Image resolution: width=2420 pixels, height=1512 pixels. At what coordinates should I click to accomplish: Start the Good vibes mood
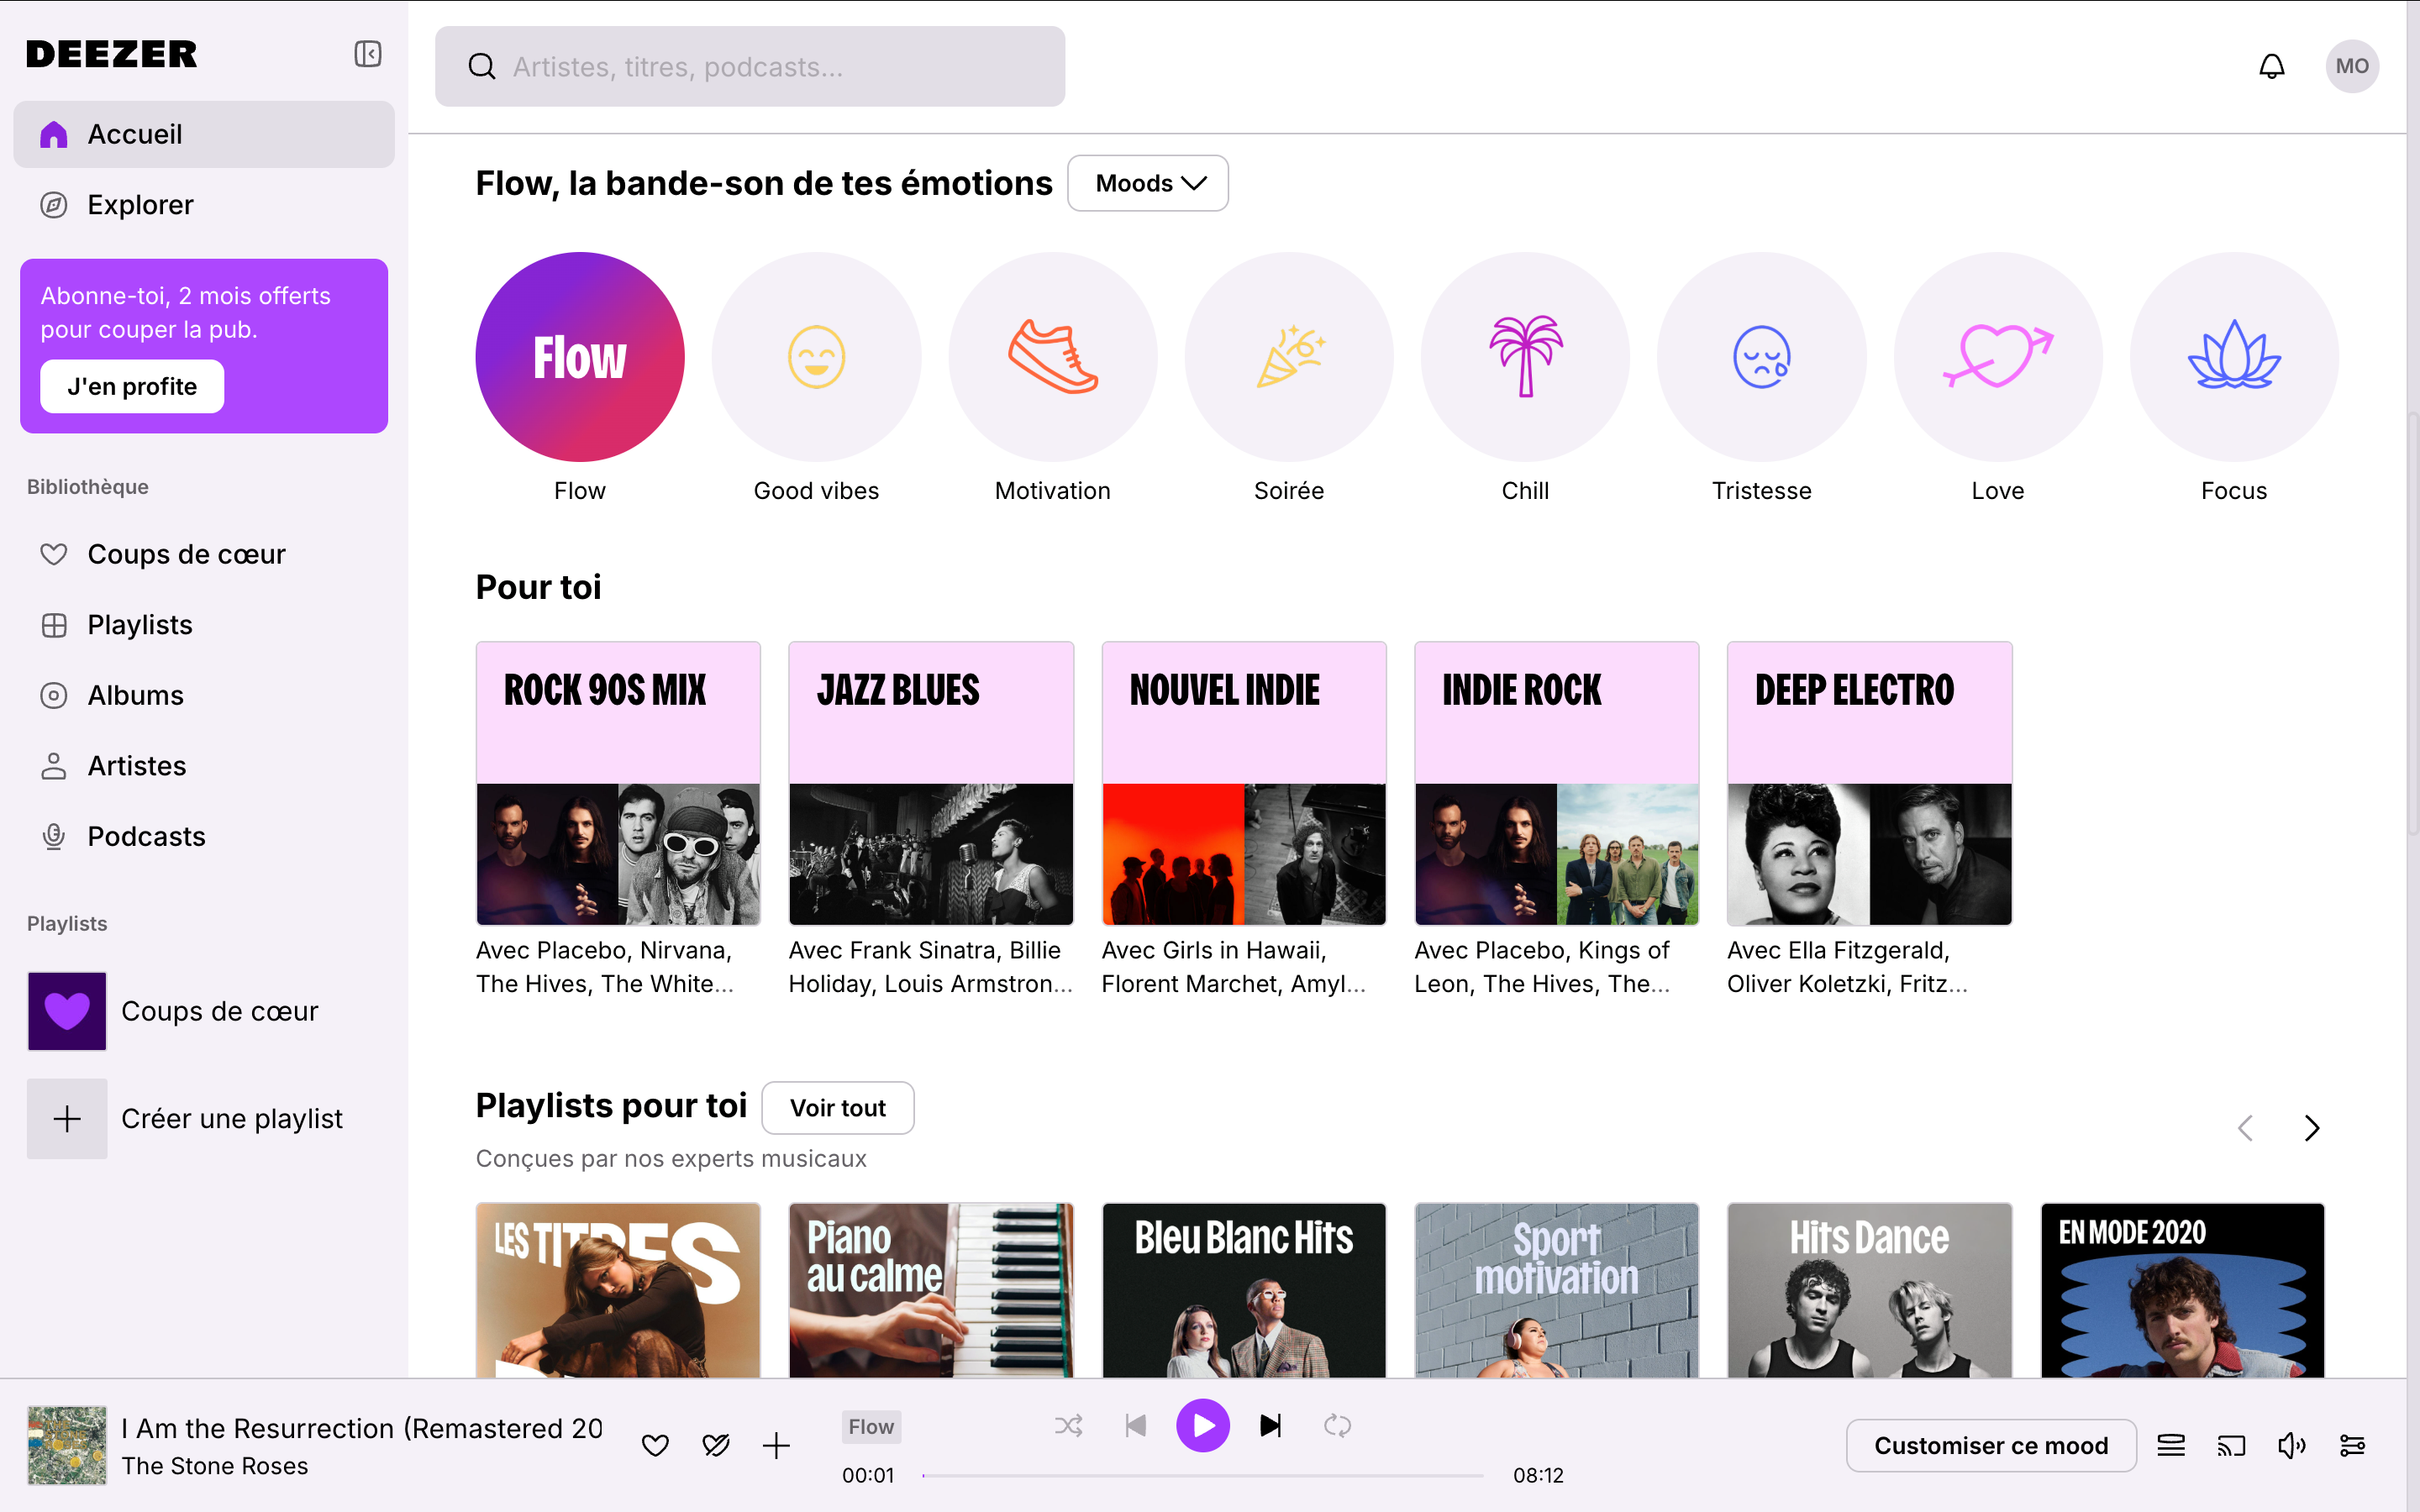pyautogui.click(x=816, y=357)
